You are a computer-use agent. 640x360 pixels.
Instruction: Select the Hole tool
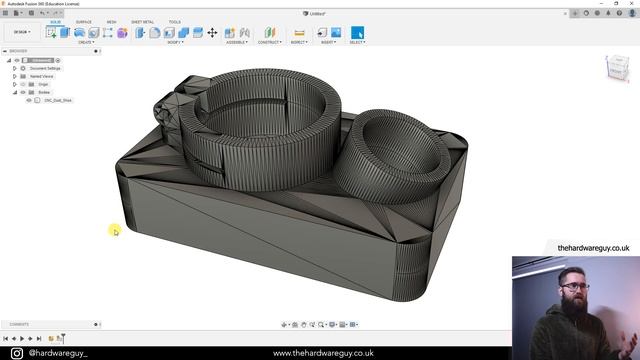click(93, 33)
